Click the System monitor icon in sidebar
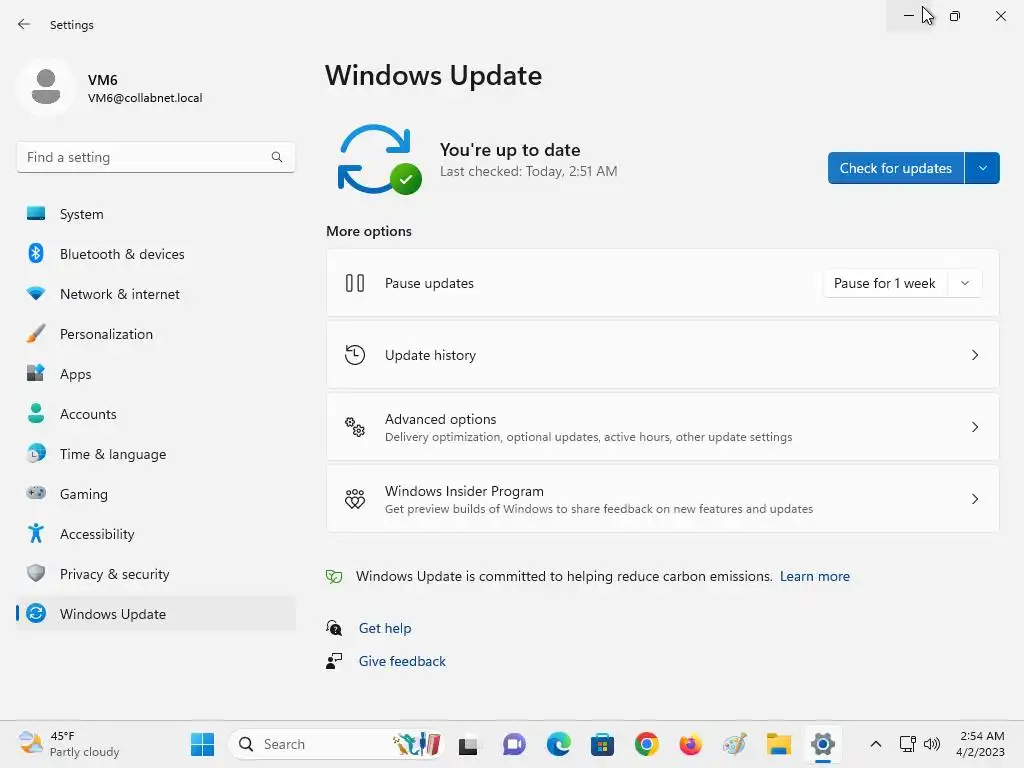The height and width of the screenshot is (768, 1024). tap(36, 214)
